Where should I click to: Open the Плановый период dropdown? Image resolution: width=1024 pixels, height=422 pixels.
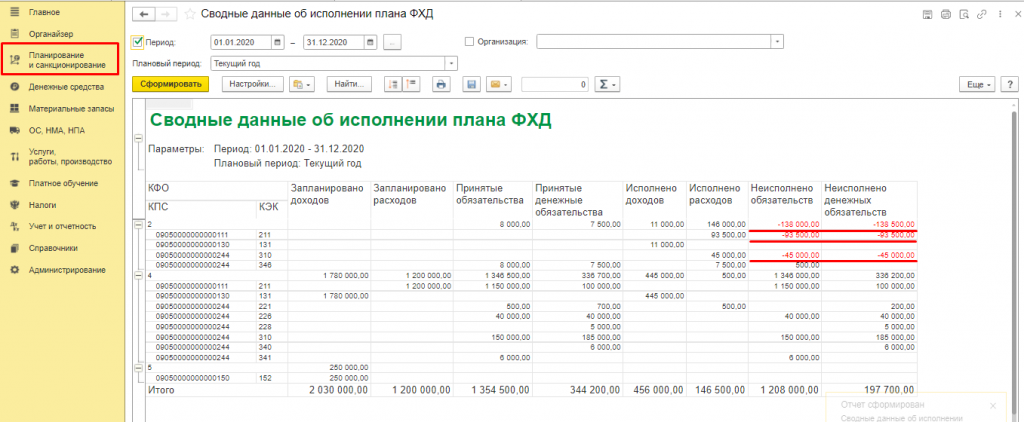[x=451, y=62]
